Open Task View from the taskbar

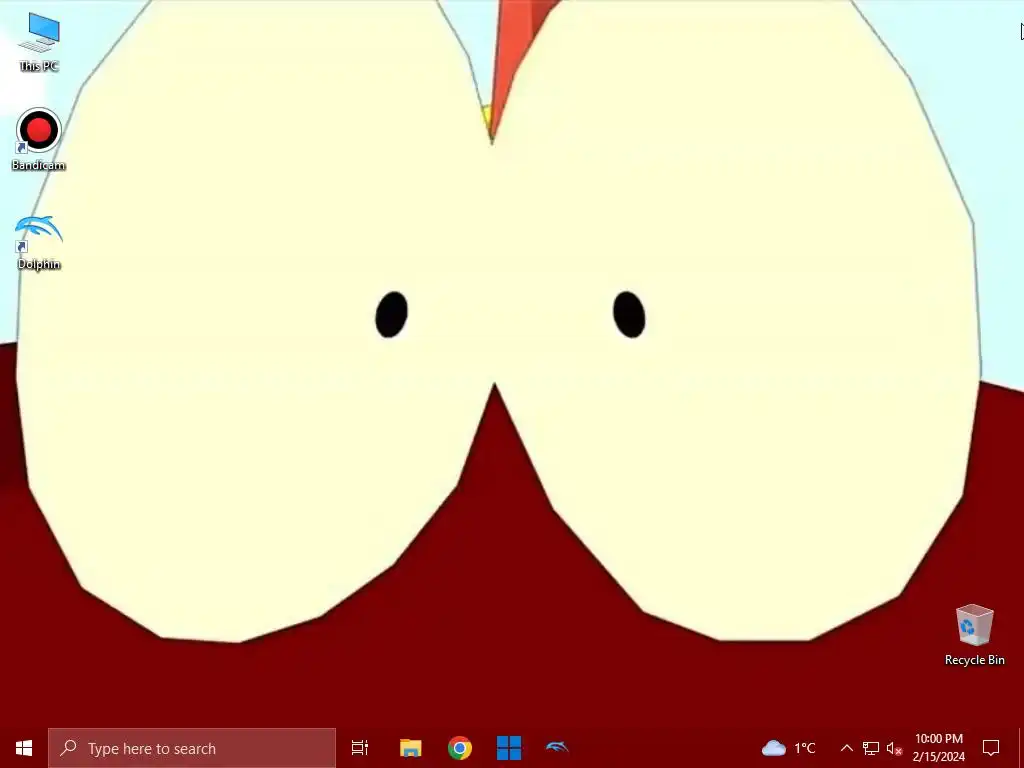tap(360, 748)
